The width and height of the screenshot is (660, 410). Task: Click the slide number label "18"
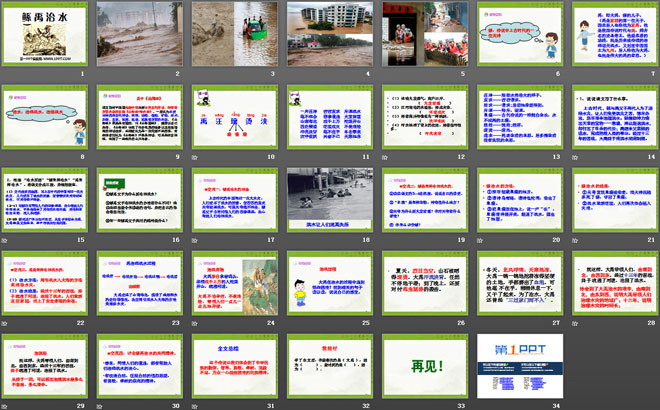(x=366, y=240)
